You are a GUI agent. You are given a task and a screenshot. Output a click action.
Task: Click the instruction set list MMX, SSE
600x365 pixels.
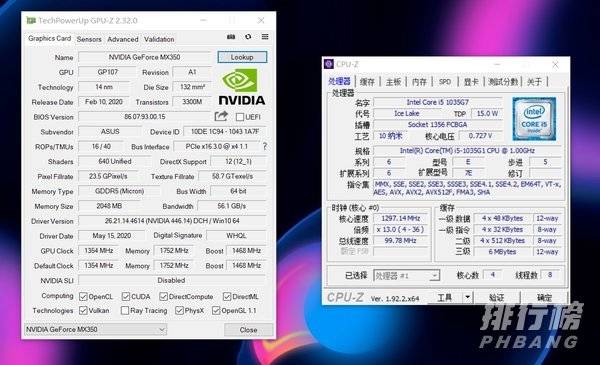tap(467, 188)
